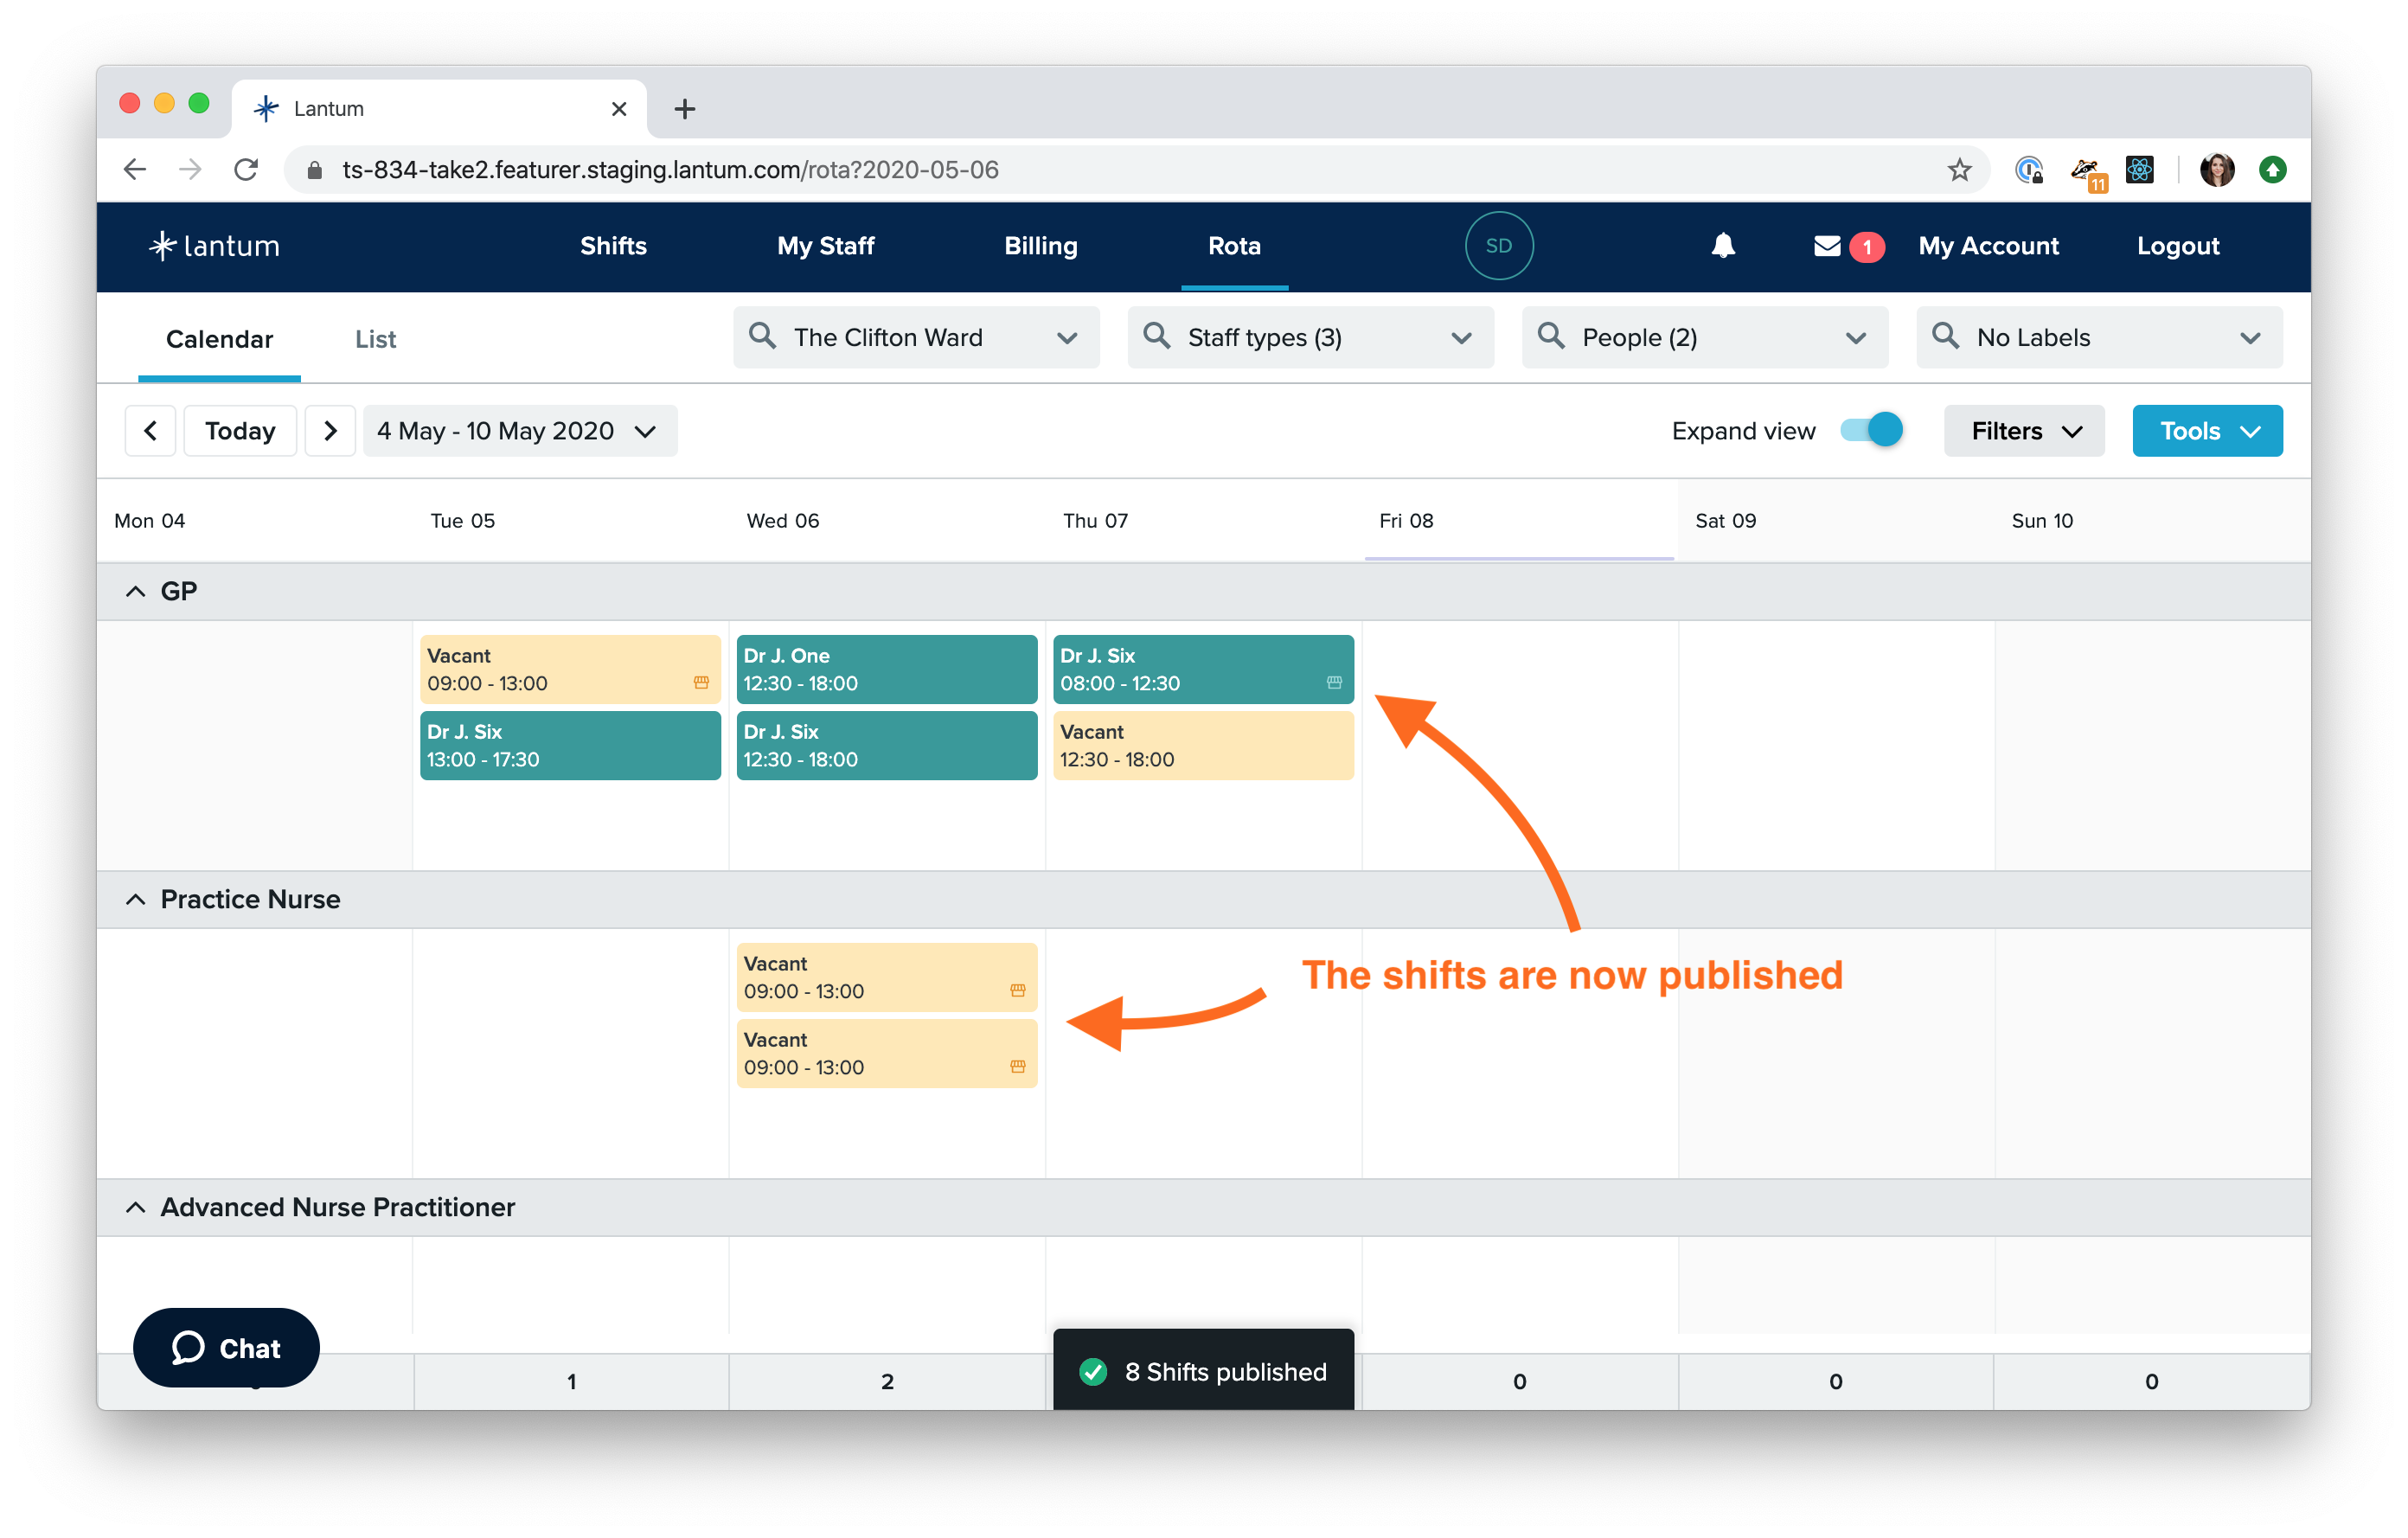Image resolution: width=2408 pixels, height=1538 pixels.
Task: Open the Shifts menu
Action: [613, 246]
